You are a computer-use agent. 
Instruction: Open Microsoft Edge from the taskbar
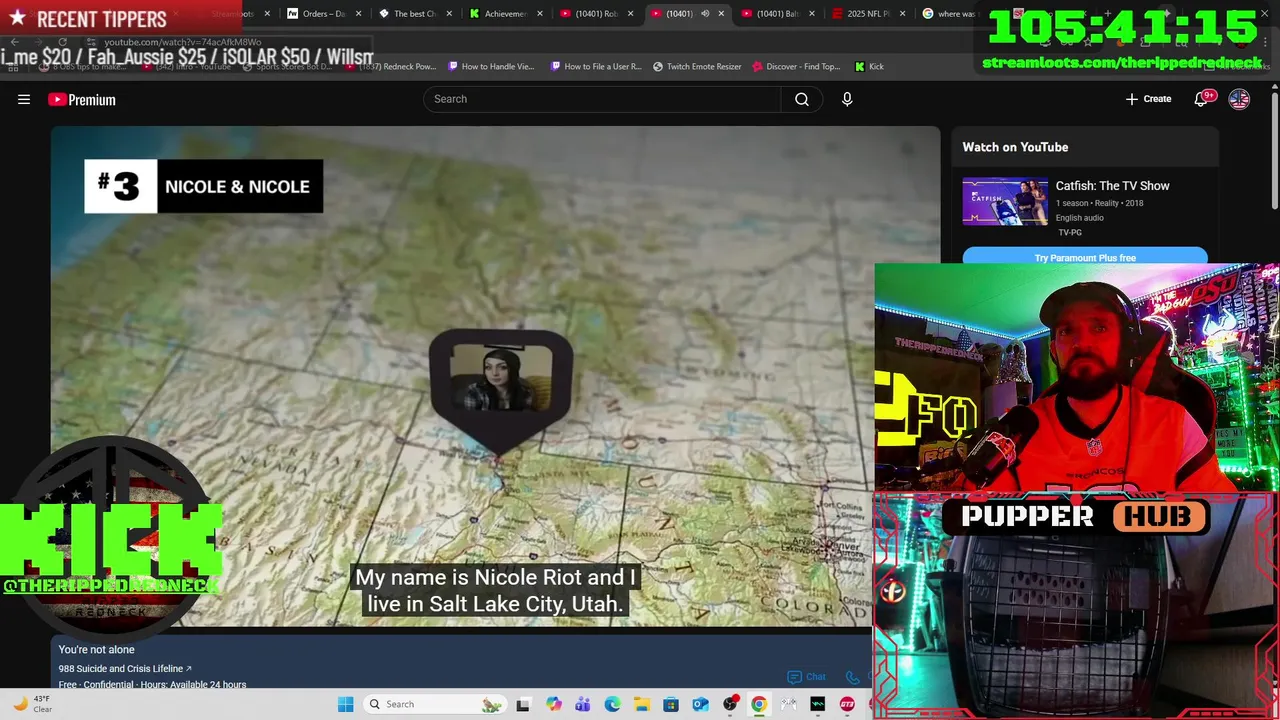[612, 704]
